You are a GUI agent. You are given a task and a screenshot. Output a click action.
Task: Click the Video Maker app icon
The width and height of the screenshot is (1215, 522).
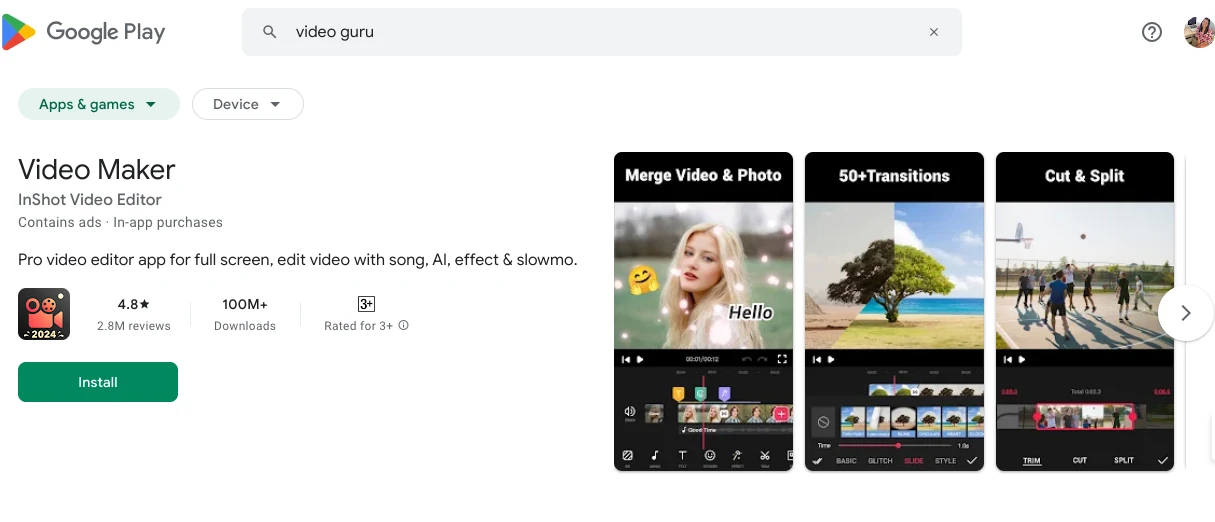44,314
